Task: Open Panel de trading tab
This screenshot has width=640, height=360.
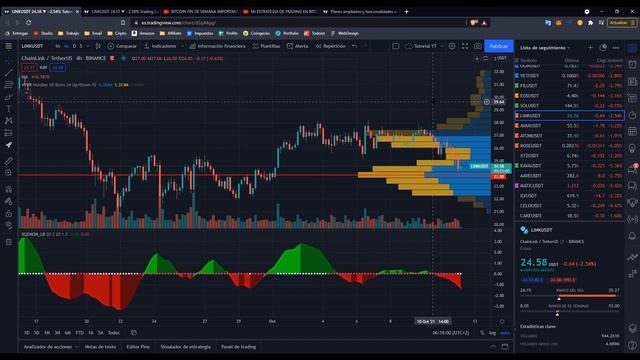Action: pos(238,347)
